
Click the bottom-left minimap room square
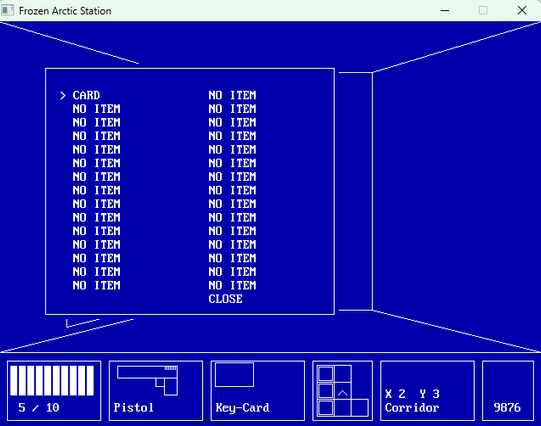[326, 408]
